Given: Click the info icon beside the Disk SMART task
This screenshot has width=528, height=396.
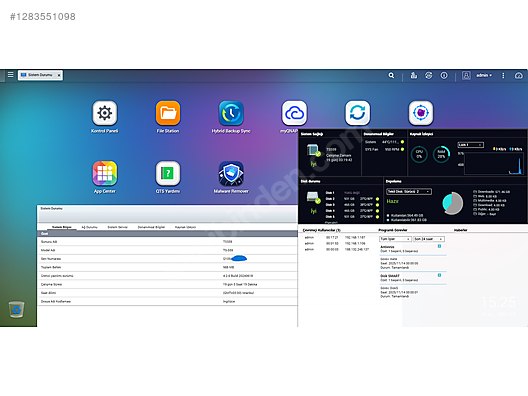Looking at the screenshot, I should (x=439, y=275).
